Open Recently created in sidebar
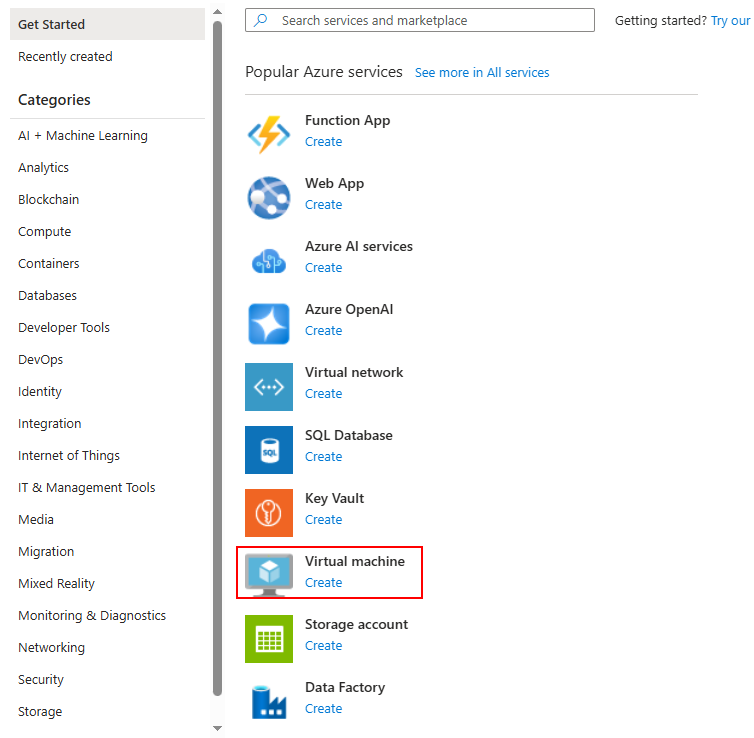 point(65,57)
